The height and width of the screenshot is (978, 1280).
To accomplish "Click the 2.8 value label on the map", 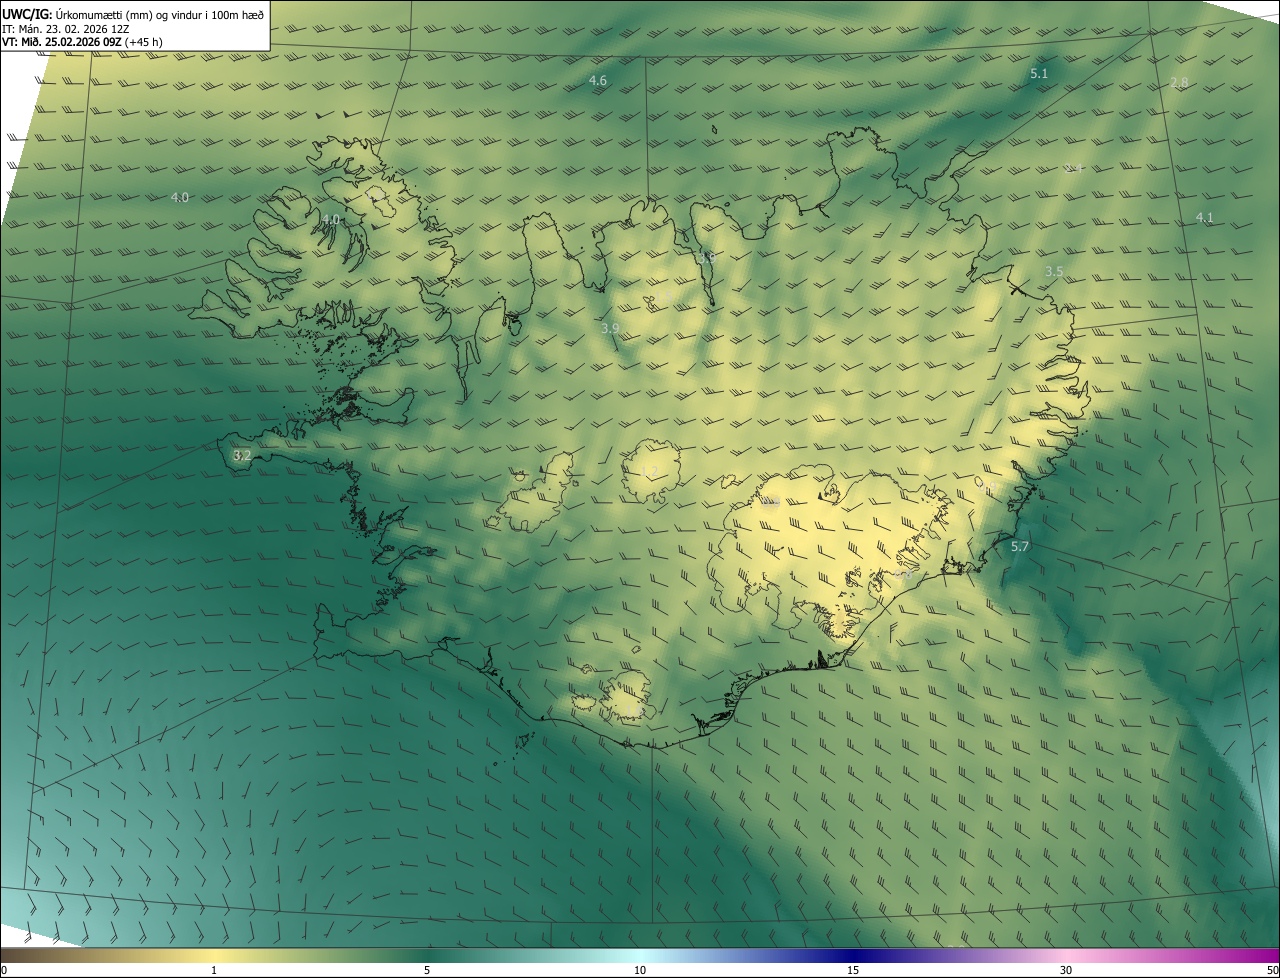I will pos(1179,83).
